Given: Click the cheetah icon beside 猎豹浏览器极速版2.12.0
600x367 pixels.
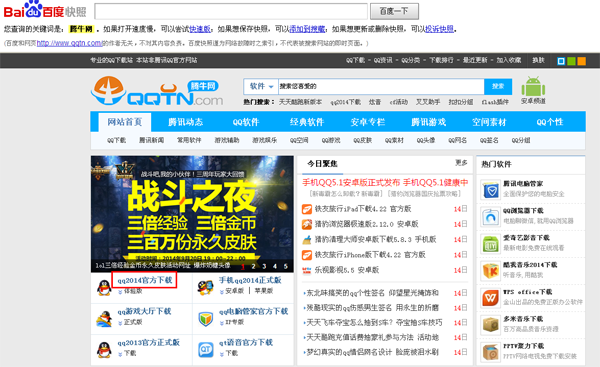Looking at the screenshot, I should tap(307, 224).
